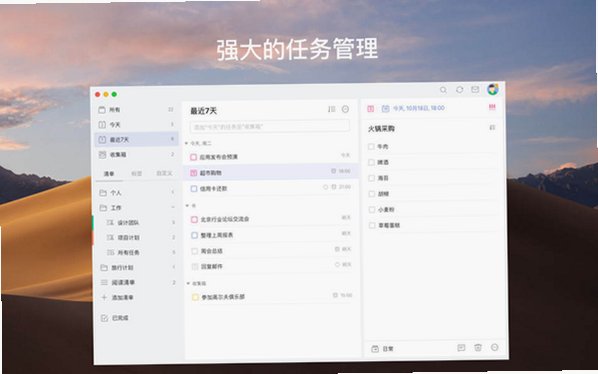
Task: Check off the 北京行业论坛交流会 task
Action: tap(194, 220)
